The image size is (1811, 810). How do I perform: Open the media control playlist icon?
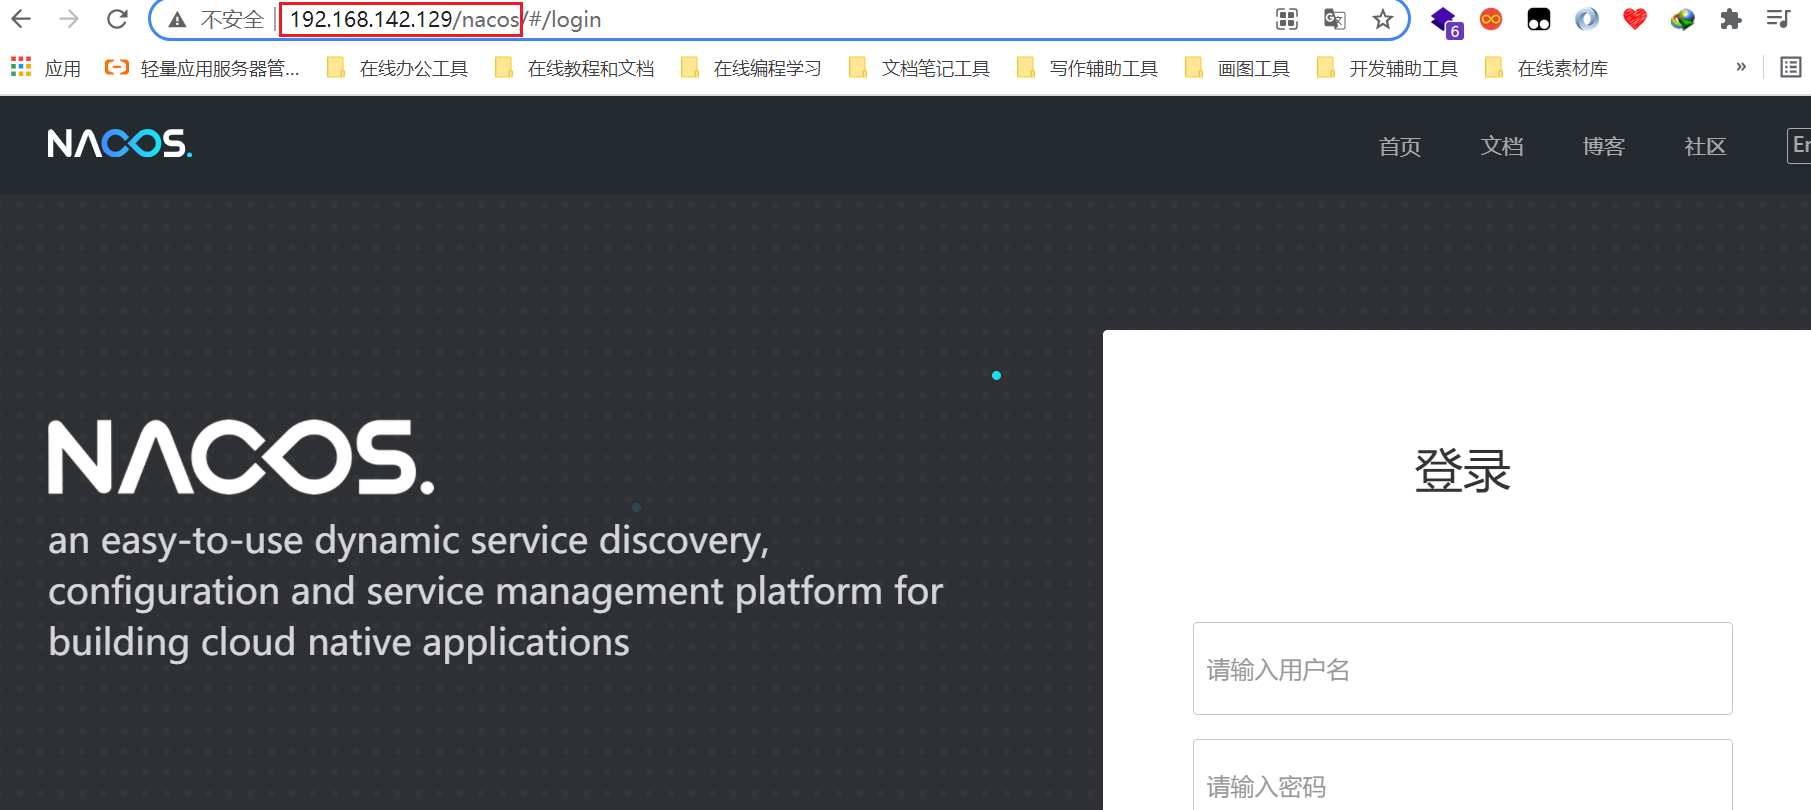[1778, 19]
